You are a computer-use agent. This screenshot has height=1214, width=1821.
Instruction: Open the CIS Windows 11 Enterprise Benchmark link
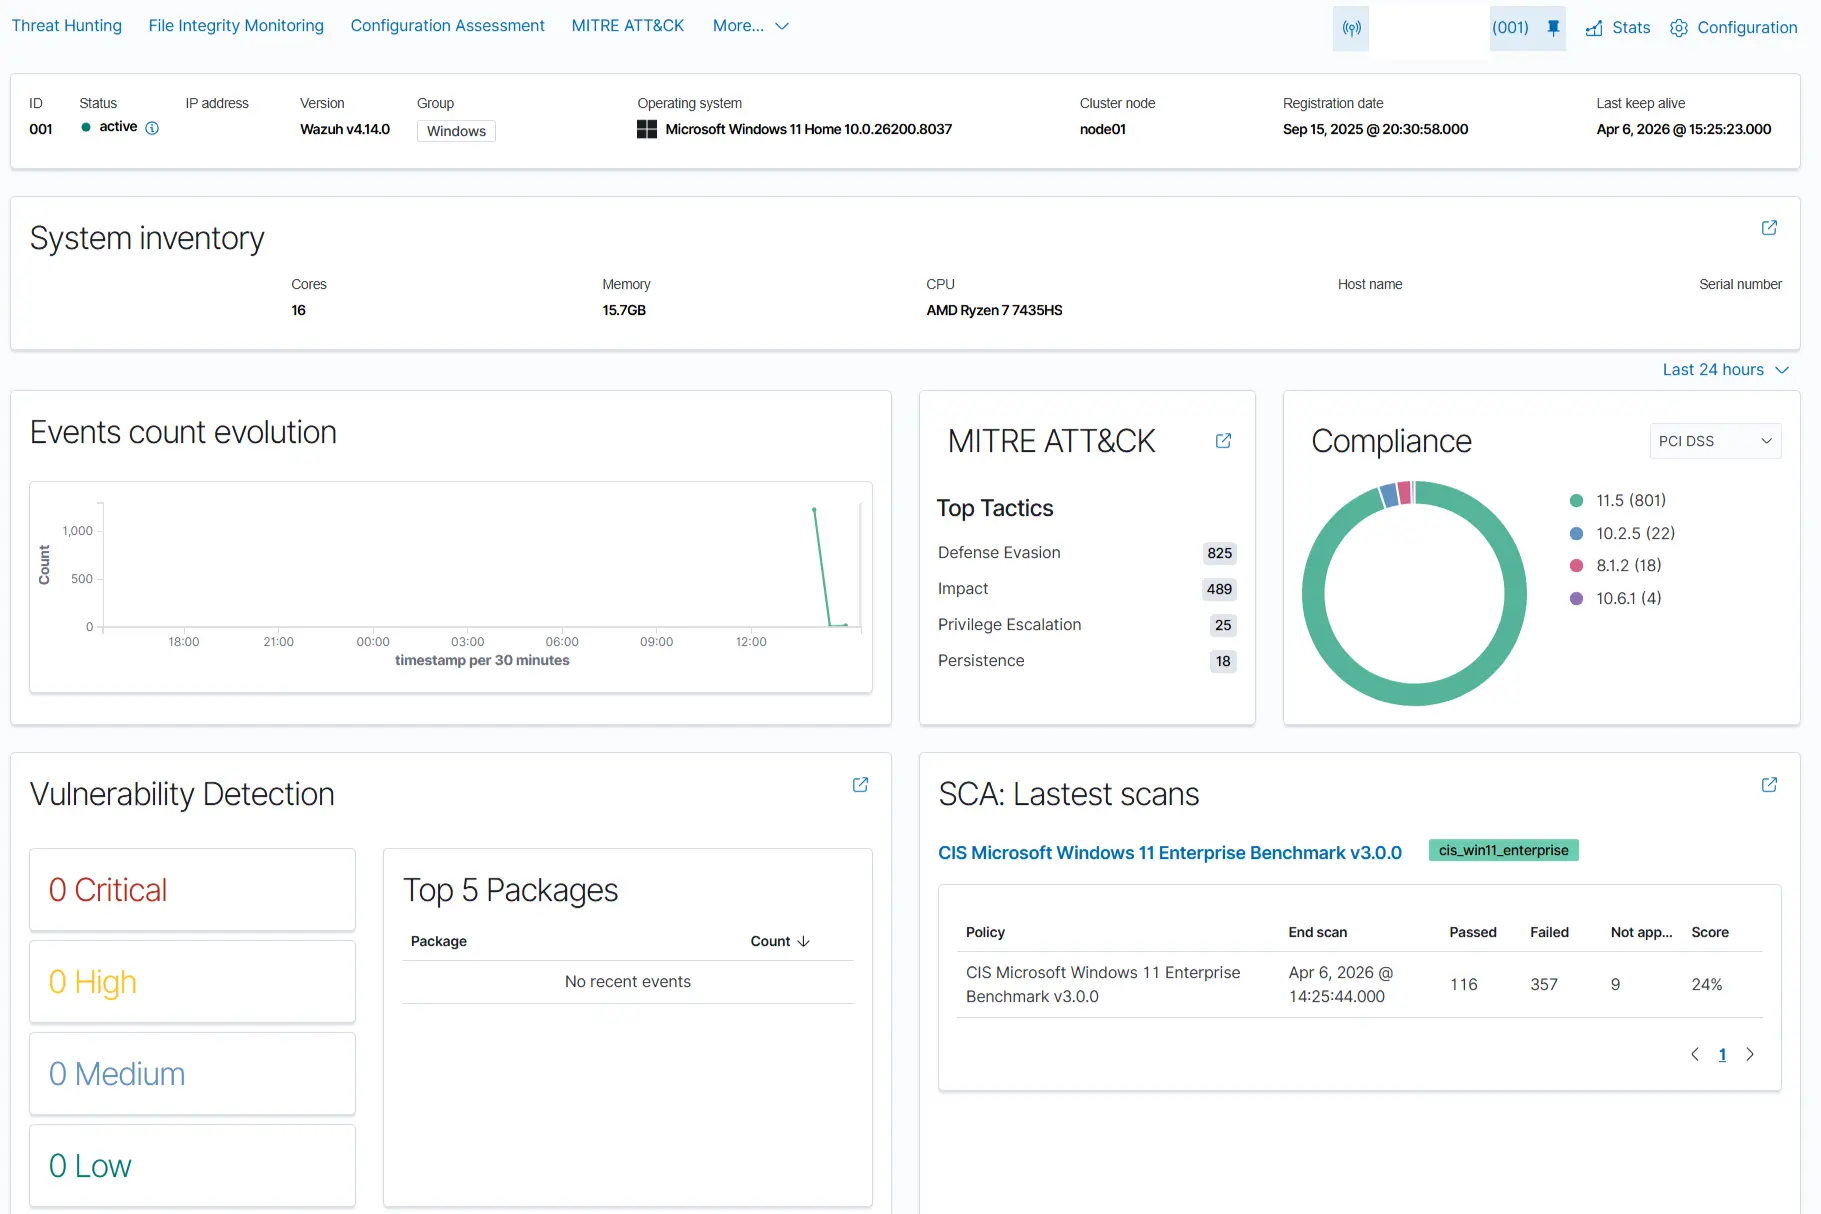(x=1169, y=852)
